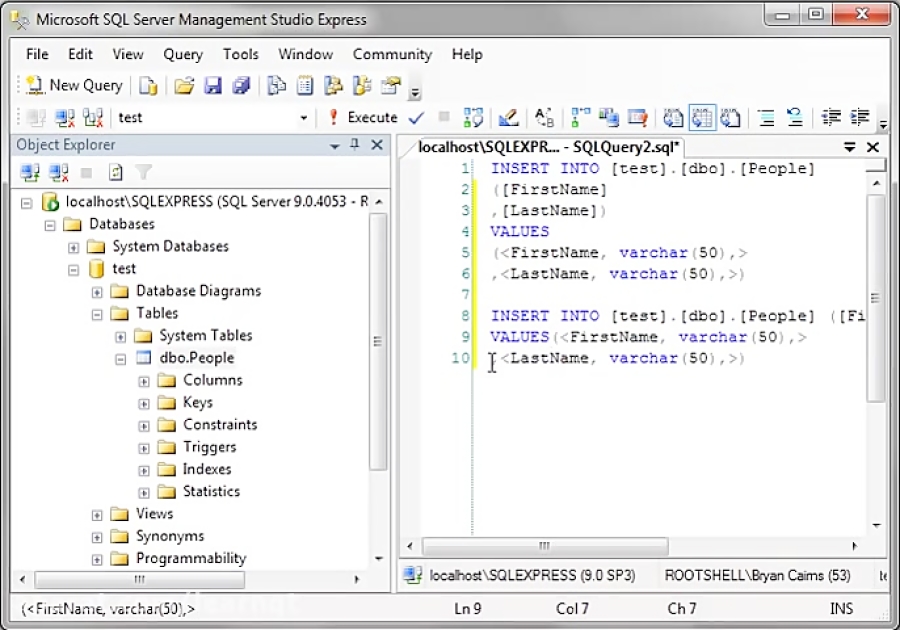Viewport: 900px width, 630px height.
Task: Toggle Results to Grid output mode
Action: click(703, 117)
